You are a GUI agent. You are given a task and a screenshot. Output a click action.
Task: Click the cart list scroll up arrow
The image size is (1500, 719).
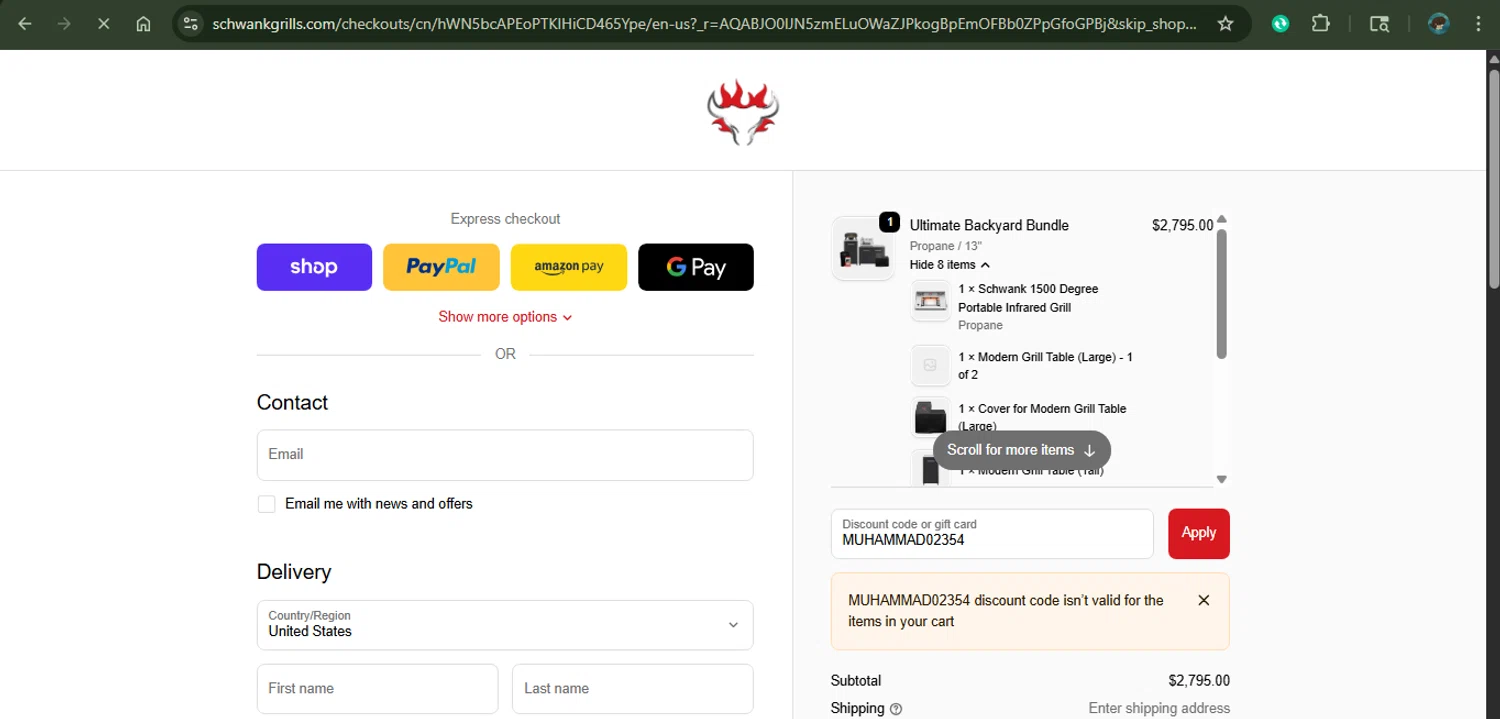1221,220
